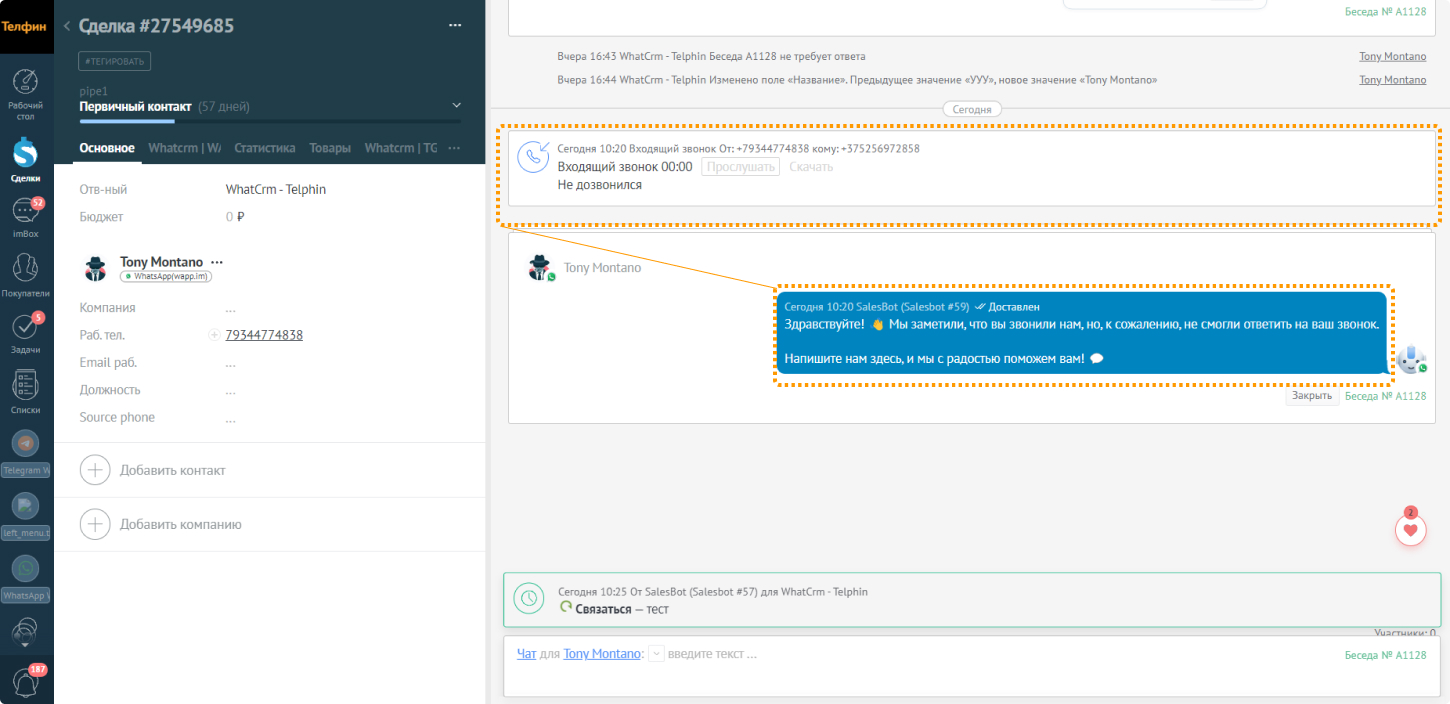
Task: Go back using arrow beside Сделка title
Action: (66, 26)
